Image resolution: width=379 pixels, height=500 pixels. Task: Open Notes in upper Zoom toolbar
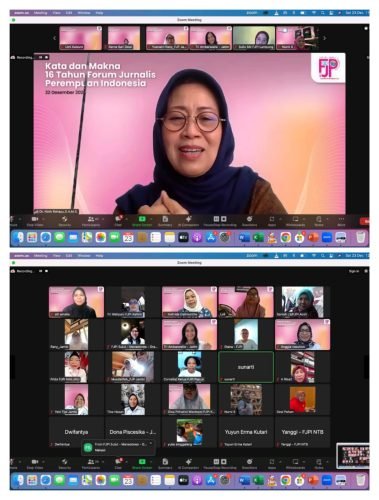[319, 221]
